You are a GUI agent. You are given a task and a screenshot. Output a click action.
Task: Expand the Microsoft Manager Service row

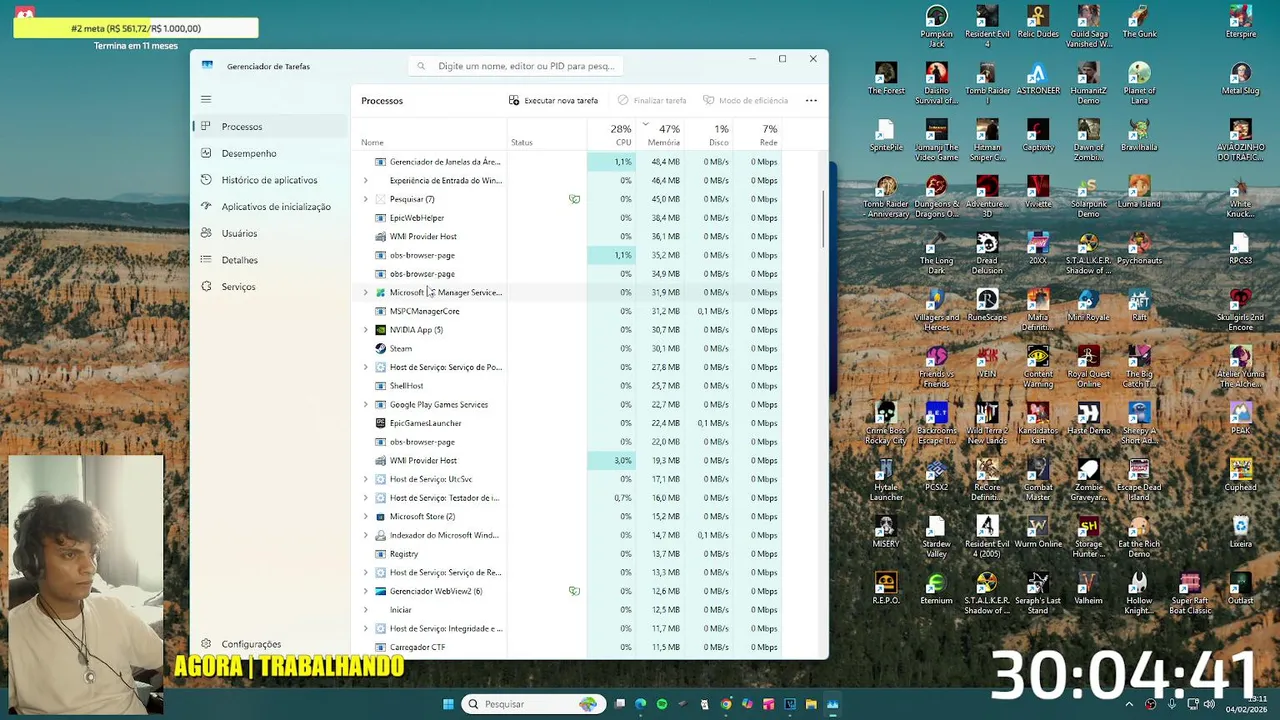365,293
